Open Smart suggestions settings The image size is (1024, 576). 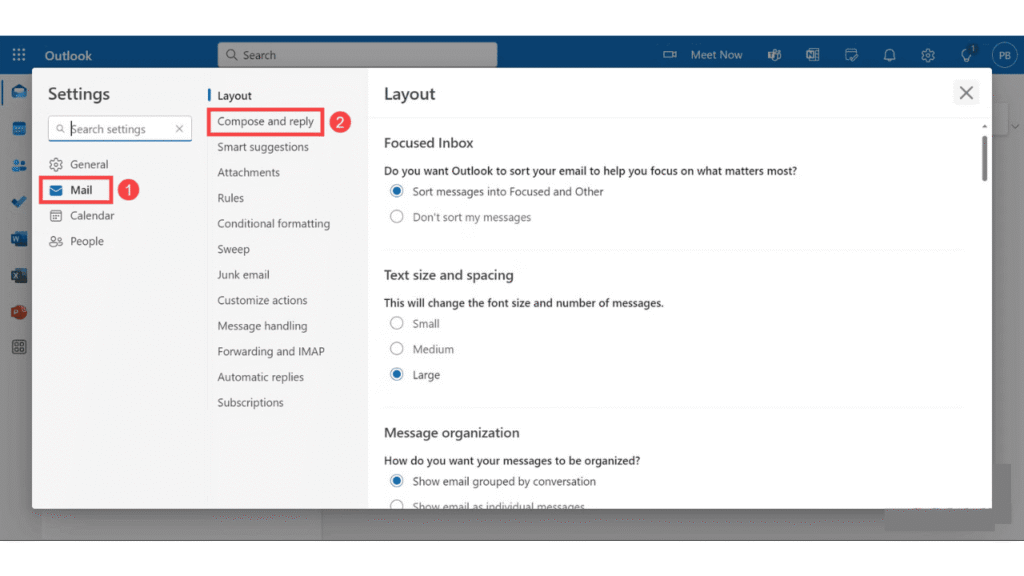pyautogui.click(x=263, y=147)
